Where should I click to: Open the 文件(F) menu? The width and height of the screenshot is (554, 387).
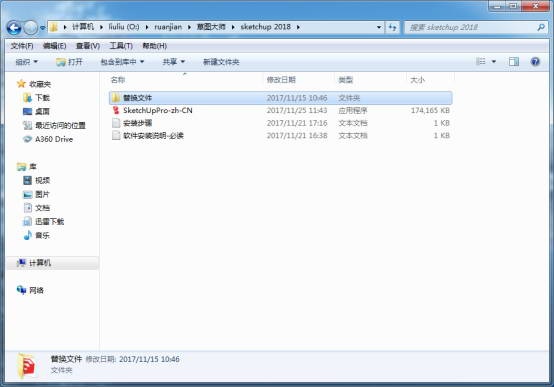[22, 46]
